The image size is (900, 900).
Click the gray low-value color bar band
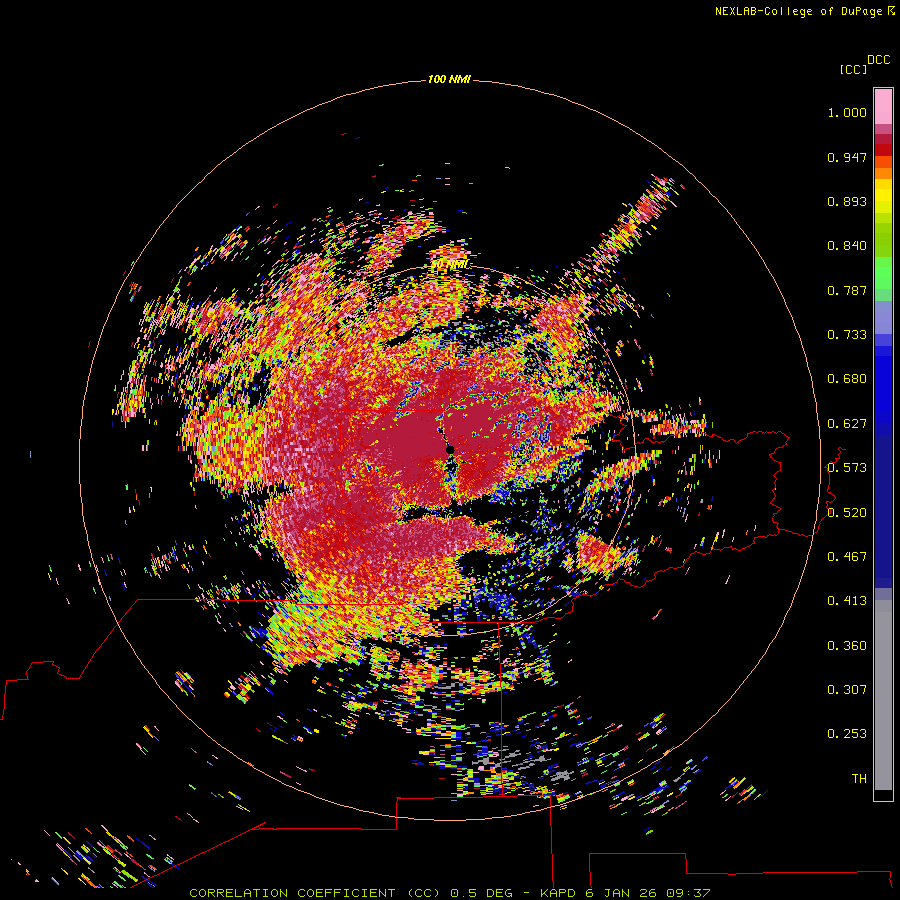[883, 695]
